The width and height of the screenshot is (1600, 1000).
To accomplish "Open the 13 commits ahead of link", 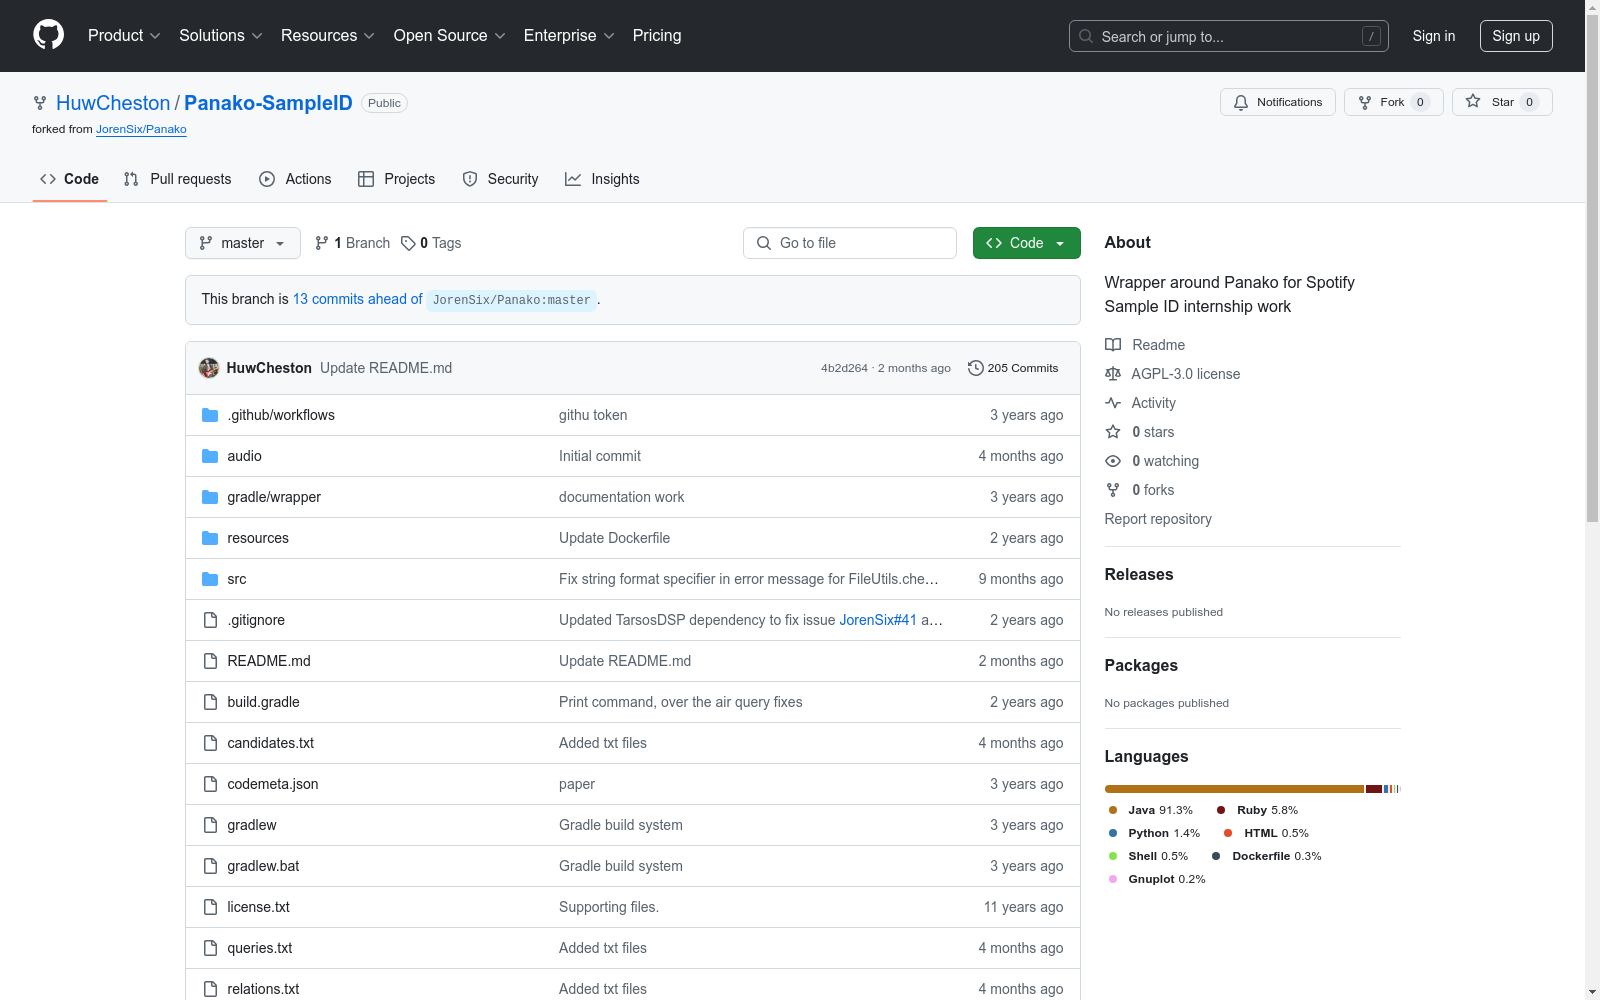I will 357,299.
